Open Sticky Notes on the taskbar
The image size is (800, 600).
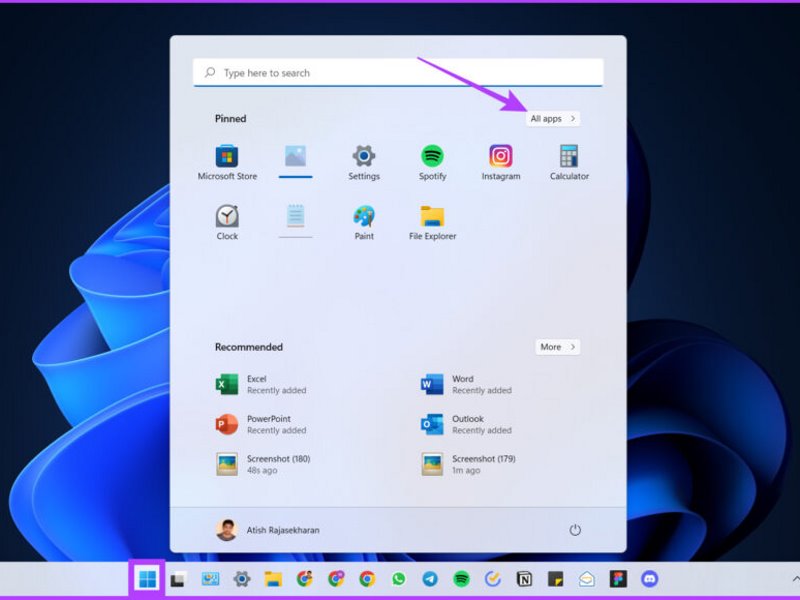tap(555, 579)
